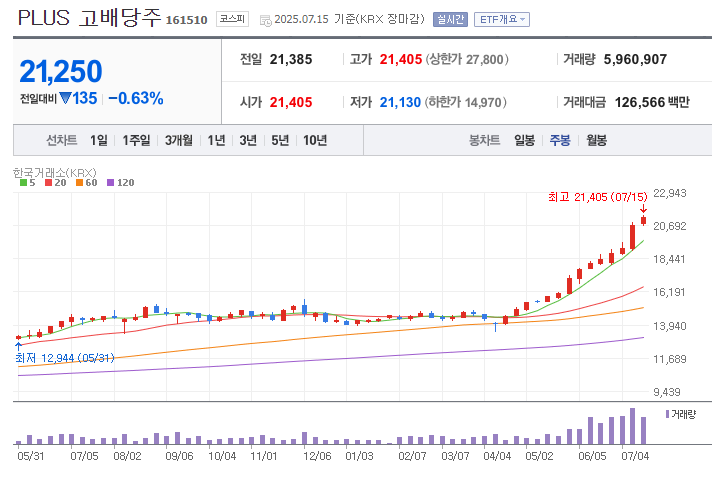Select the 주봉 candlestick chart
Image resolution: width=712 pixels, height=479 pixels.
click(x=559, y=140)
